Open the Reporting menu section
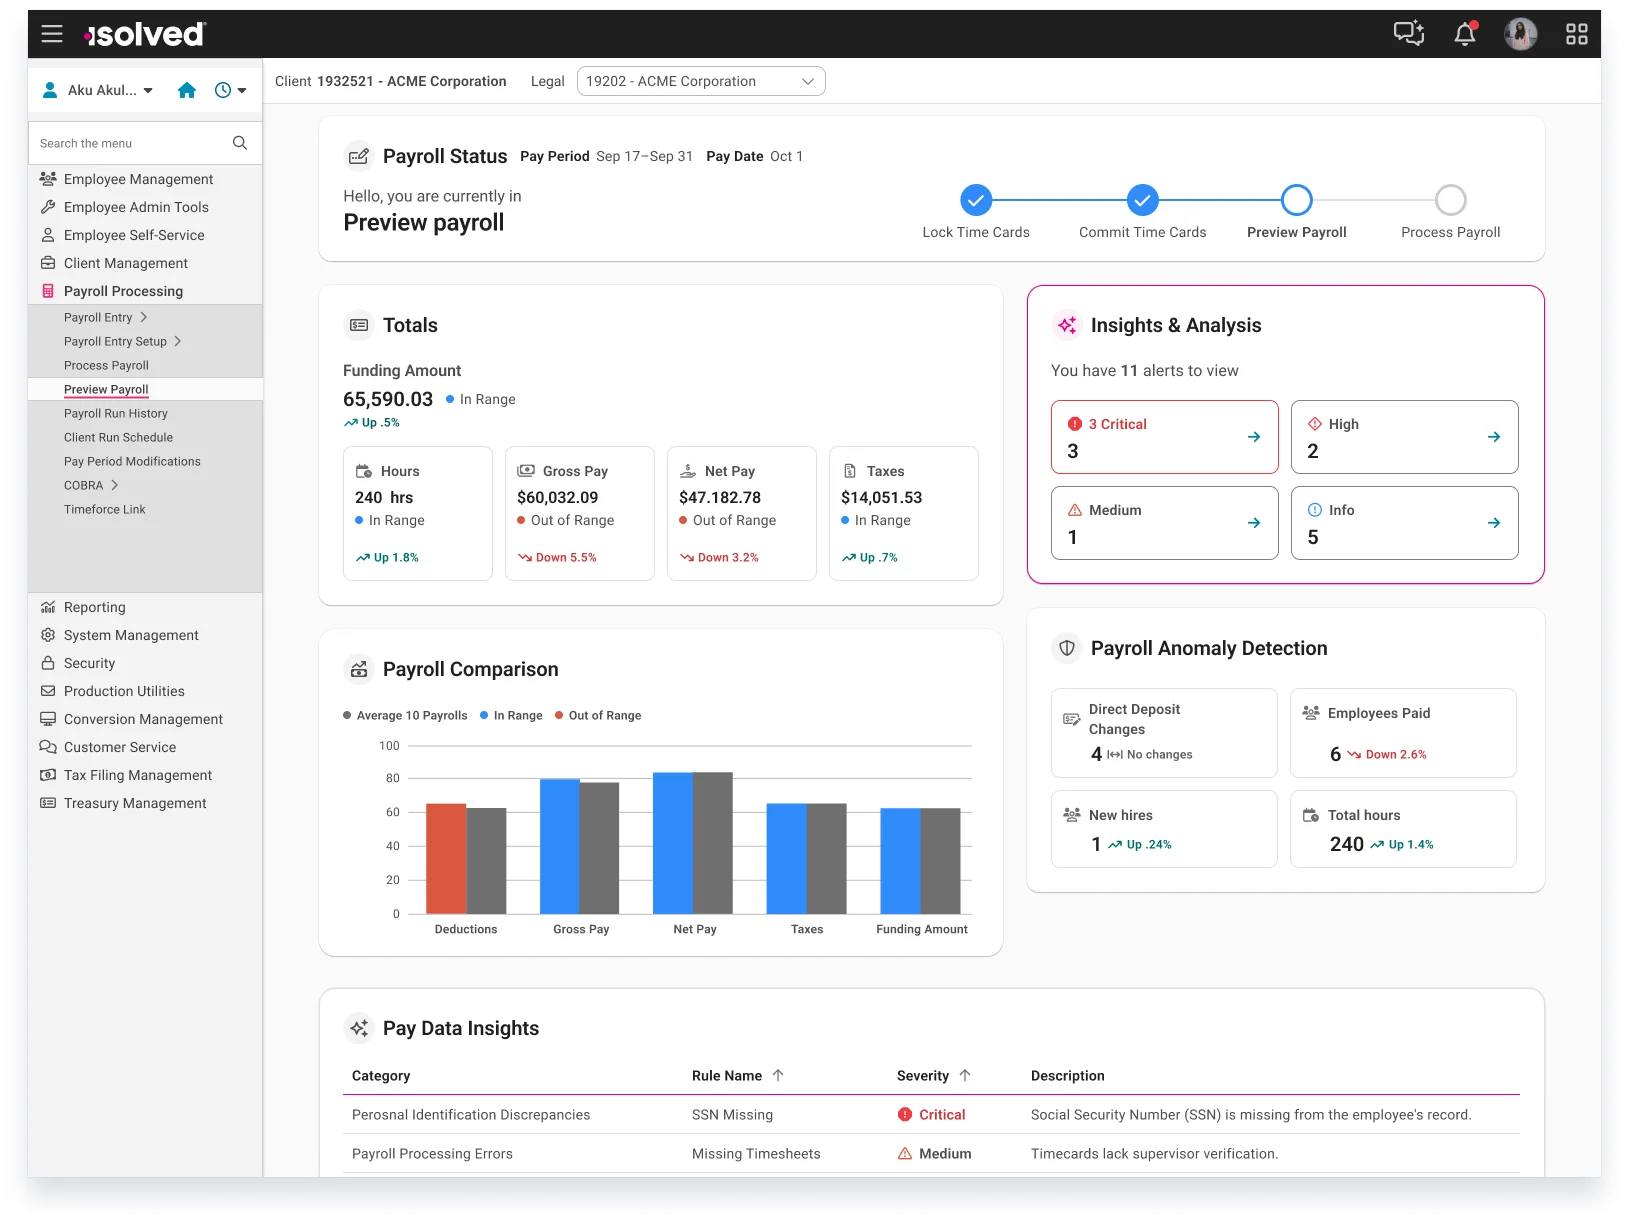The image size is (1629, 1223). [95, 607]
